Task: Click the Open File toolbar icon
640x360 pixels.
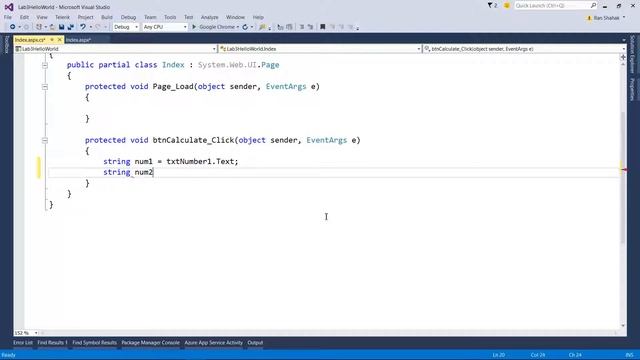Action: coord(52,27)
